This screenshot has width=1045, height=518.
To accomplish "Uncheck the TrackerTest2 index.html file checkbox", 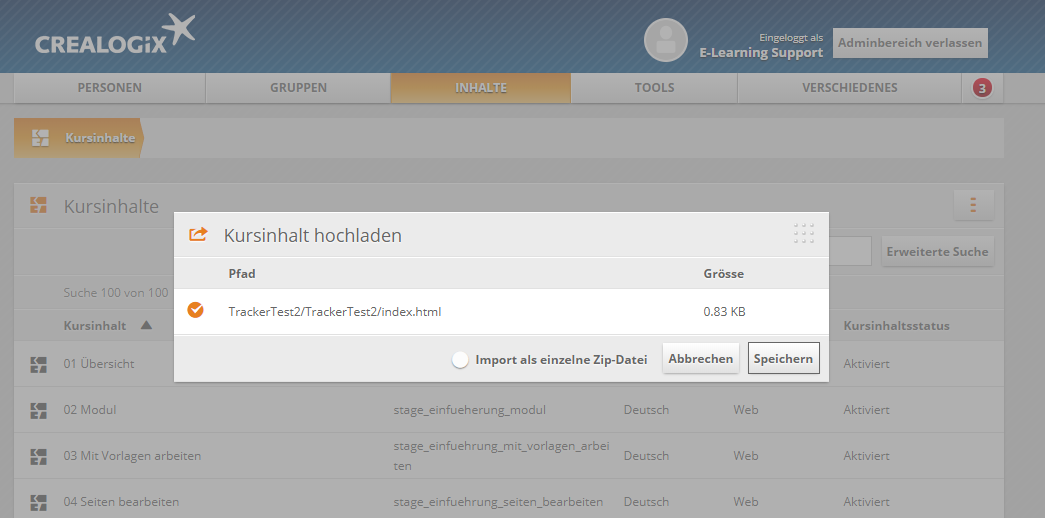I will (x=196, y=311).
